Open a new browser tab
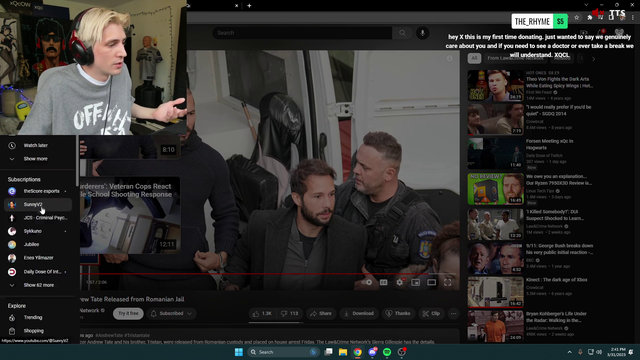Screen dimensions: 640x360 pyautogui.click(x=249, y=6)
